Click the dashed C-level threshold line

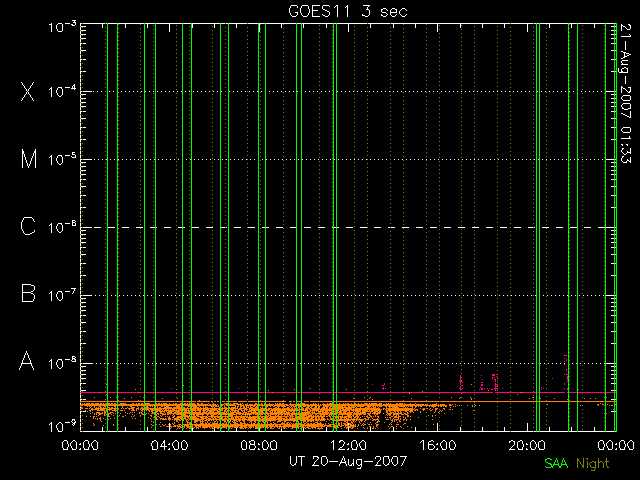348,227
